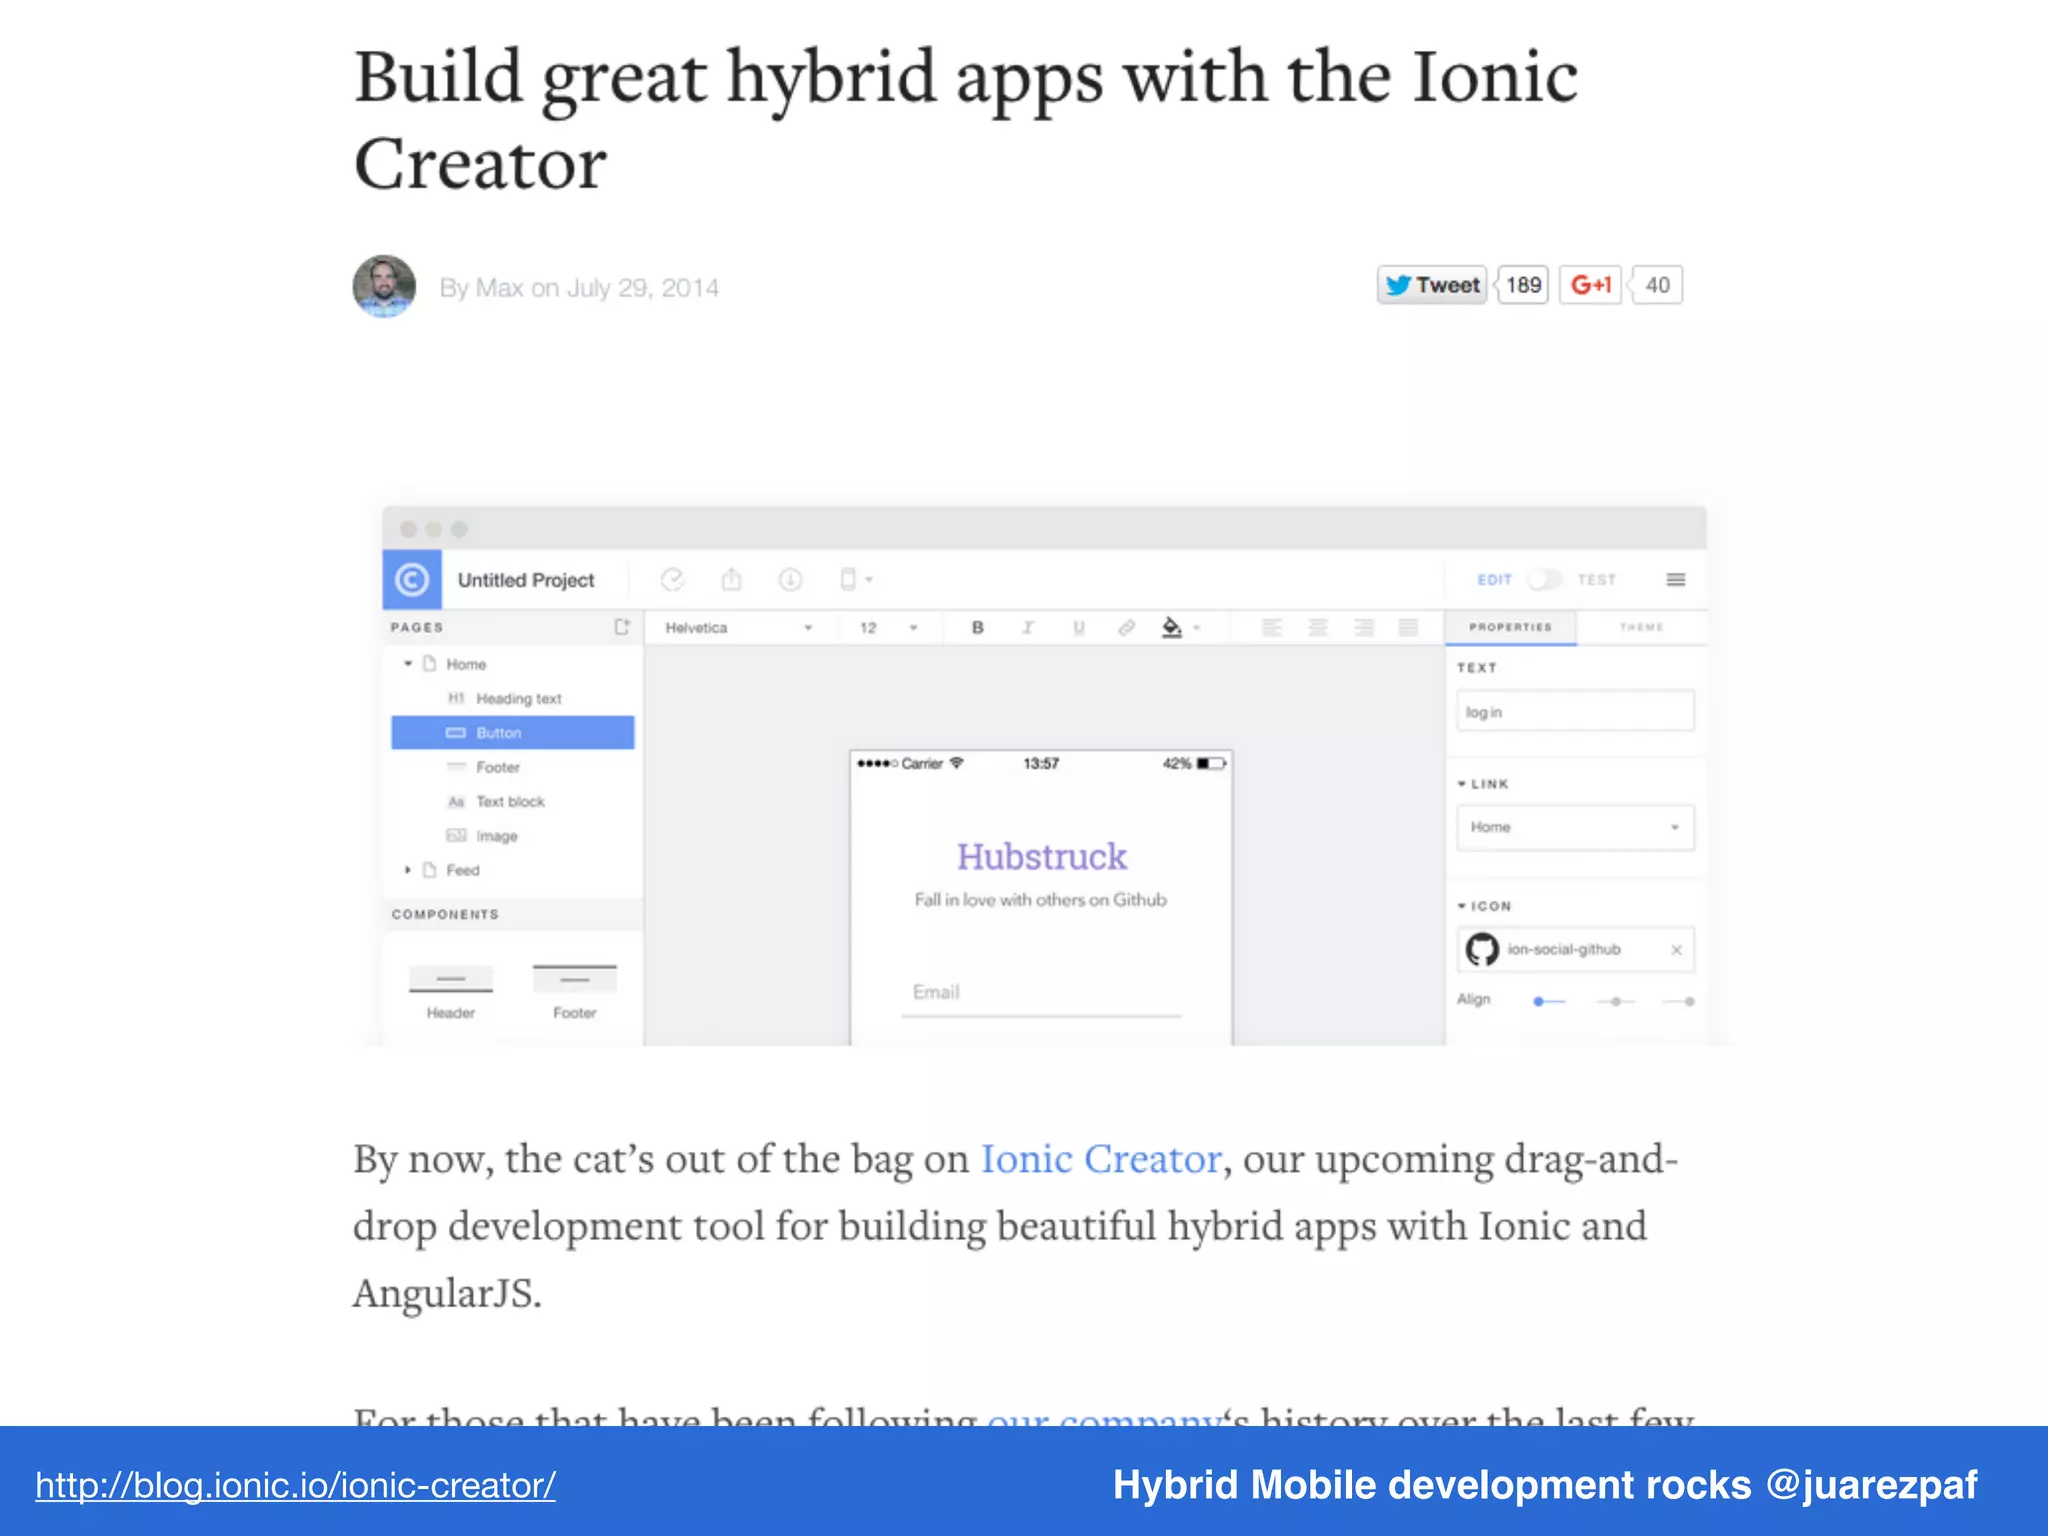Open the blog.ionic.io/ionic-creator URL
The height and width of the screenshot is (1536, 2048).
click(295, 1485)
